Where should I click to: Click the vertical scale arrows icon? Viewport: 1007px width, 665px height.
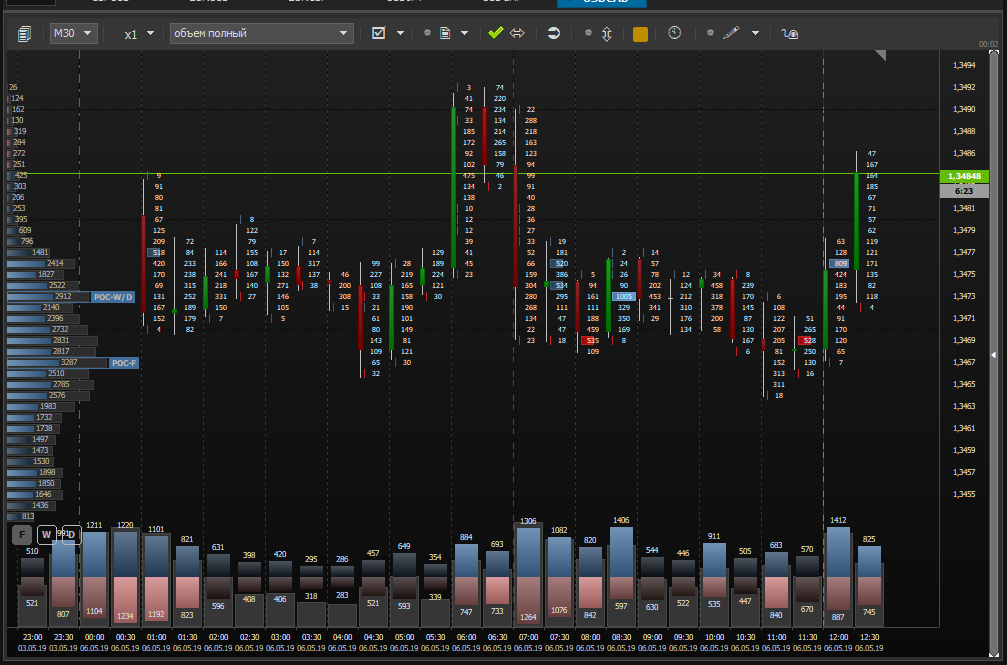[x=606, y=33]
